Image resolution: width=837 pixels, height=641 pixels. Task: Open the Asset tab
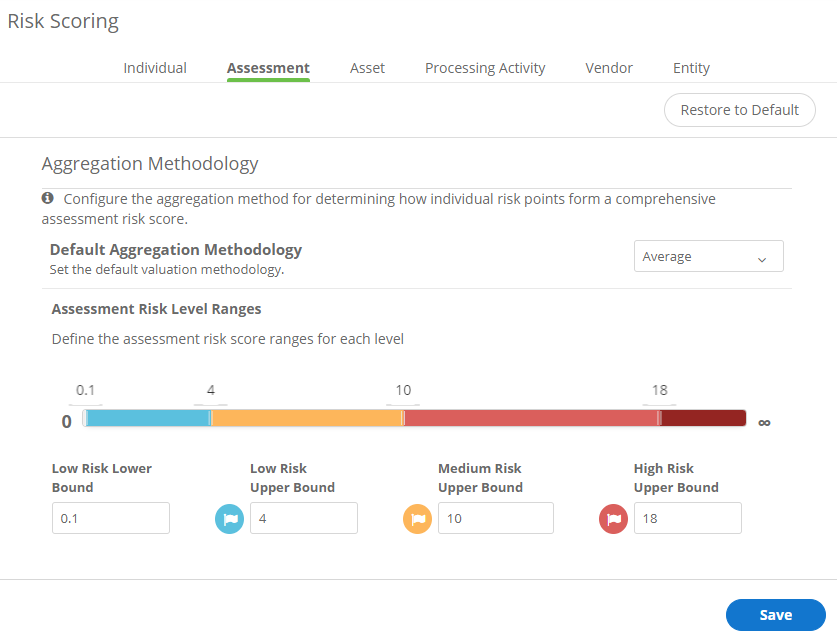pos(367,67)
